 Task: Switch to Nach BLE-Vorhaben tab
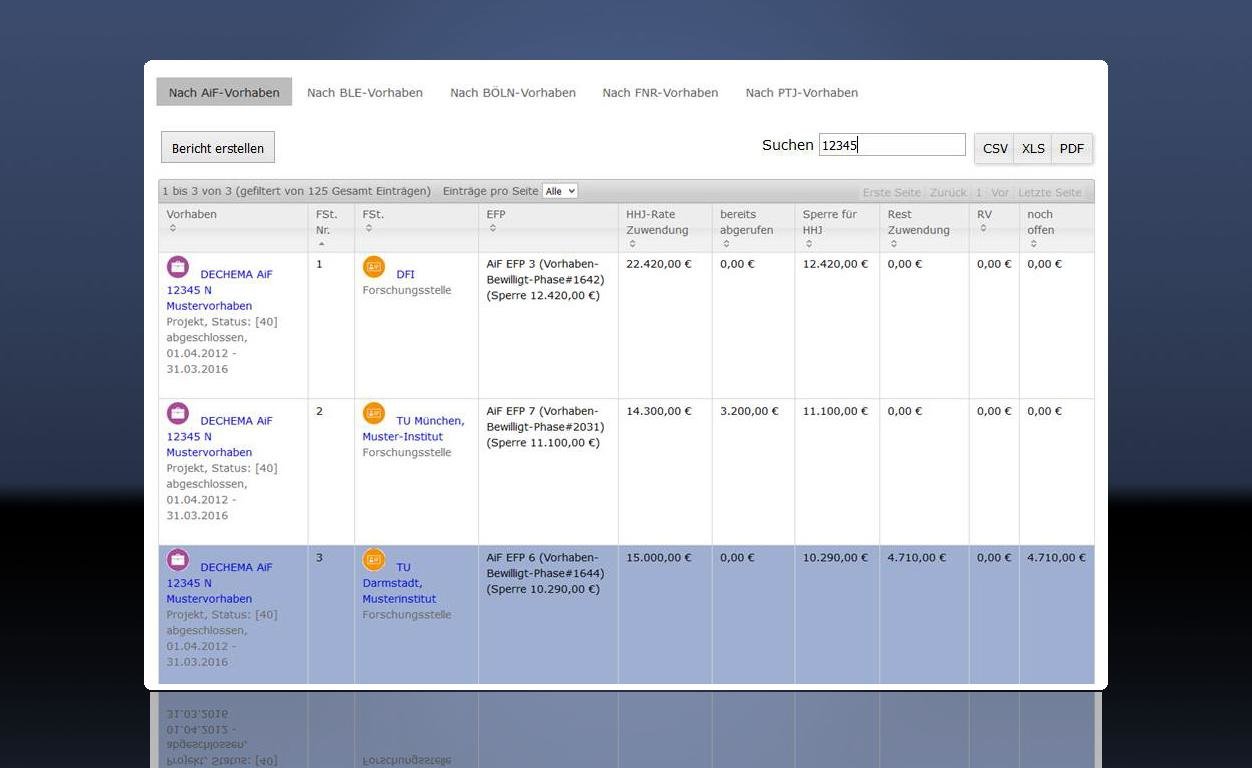365,93
